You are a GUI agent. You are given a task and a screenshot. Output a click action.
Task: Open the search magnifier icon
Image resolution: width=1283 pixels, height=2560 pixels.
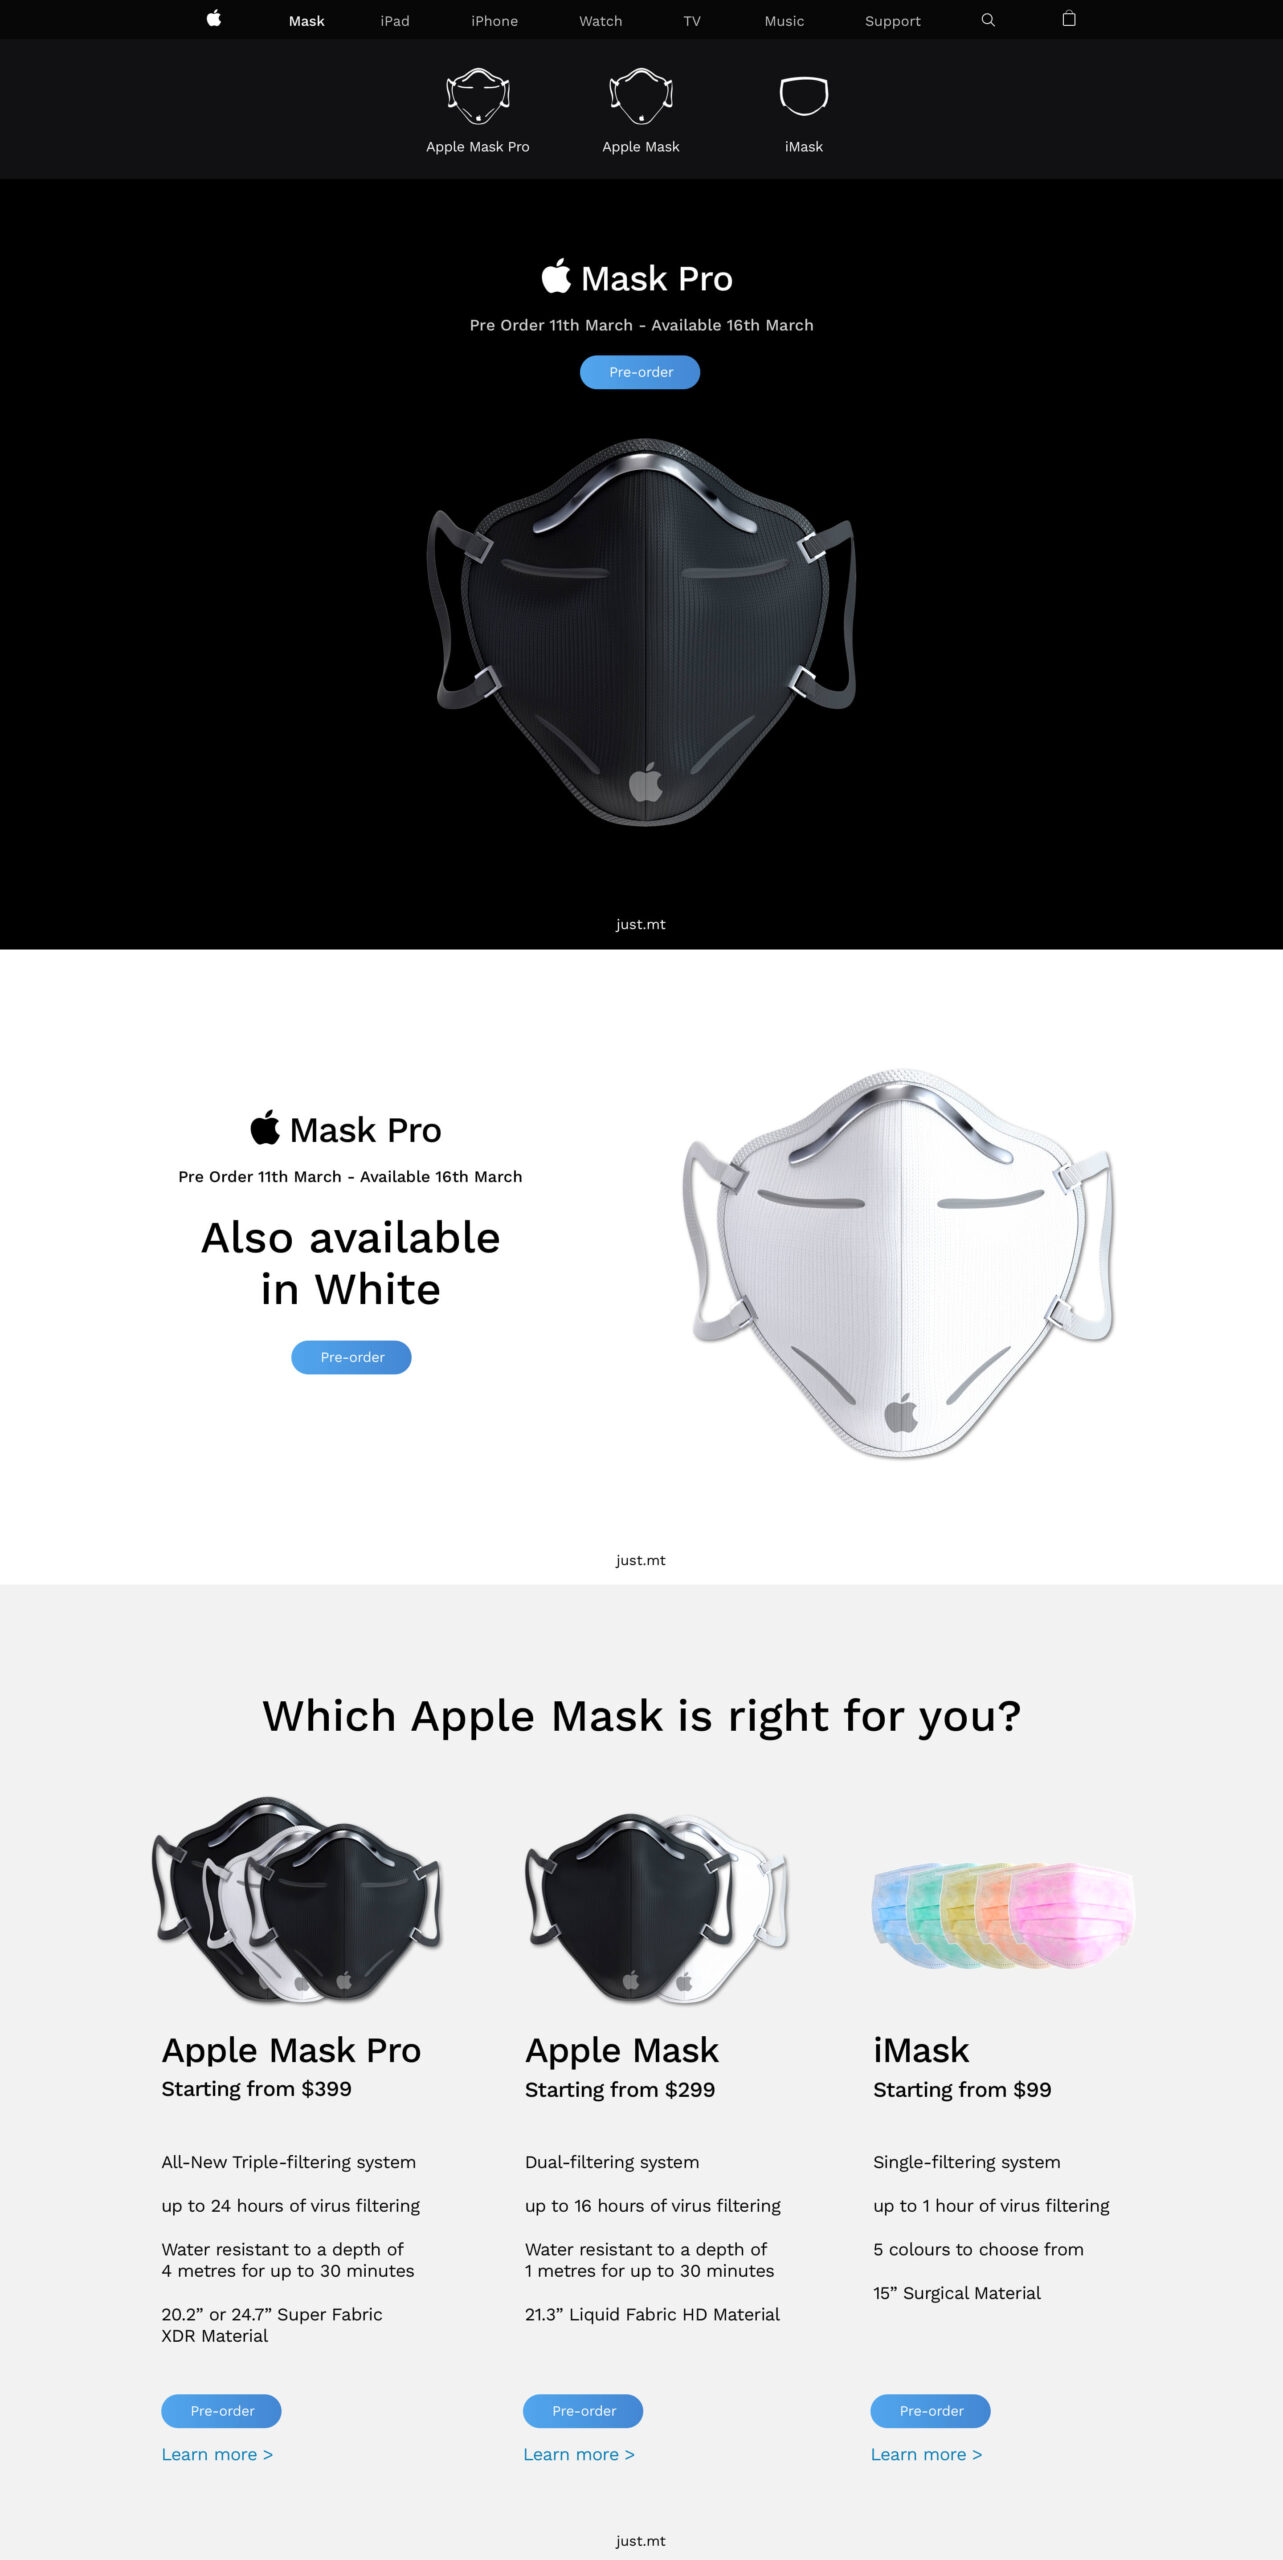pyautogui.click(x=988, y=20)
